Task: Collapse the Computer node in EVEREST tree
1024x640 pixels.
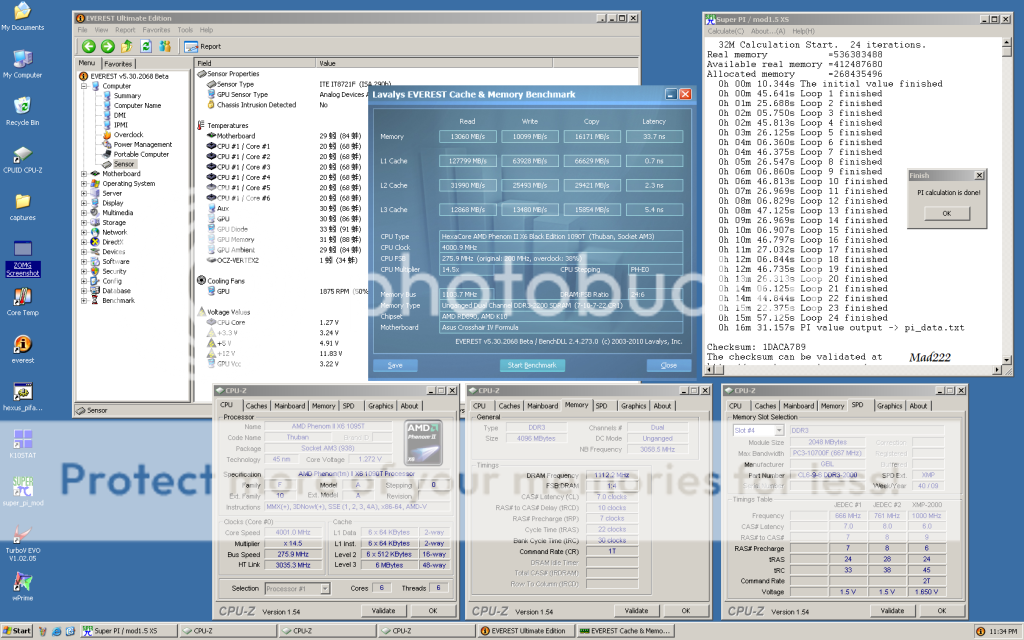Action: [84, 86]
